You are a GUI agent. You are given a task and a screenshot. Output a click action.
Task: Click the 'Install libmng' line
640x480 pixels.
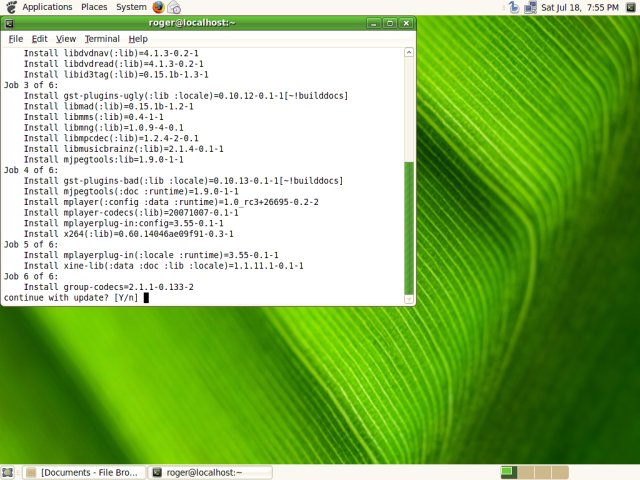104,127
